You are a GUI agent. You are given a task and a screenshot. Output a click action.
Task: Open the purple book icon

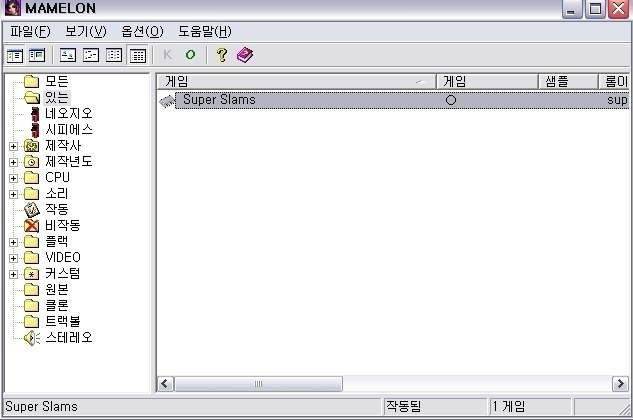pos(245,55)
